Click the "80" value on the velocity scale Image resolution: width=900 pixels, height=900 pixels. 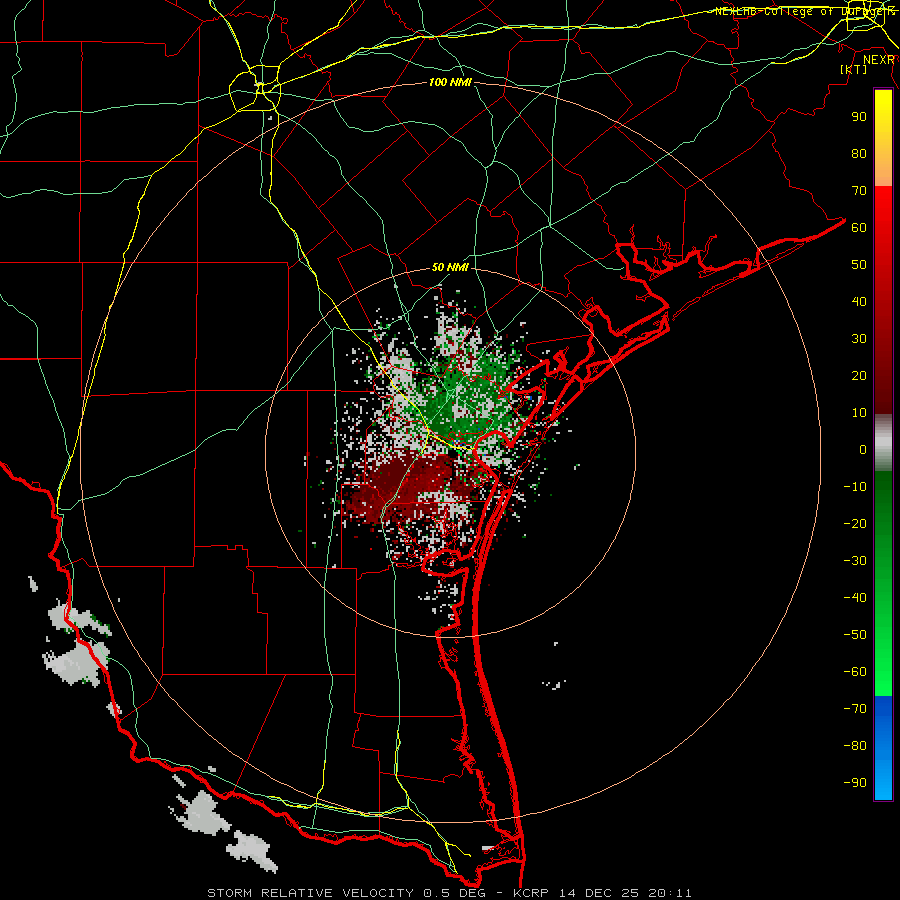pyautogui.click(x=859, y=153)
